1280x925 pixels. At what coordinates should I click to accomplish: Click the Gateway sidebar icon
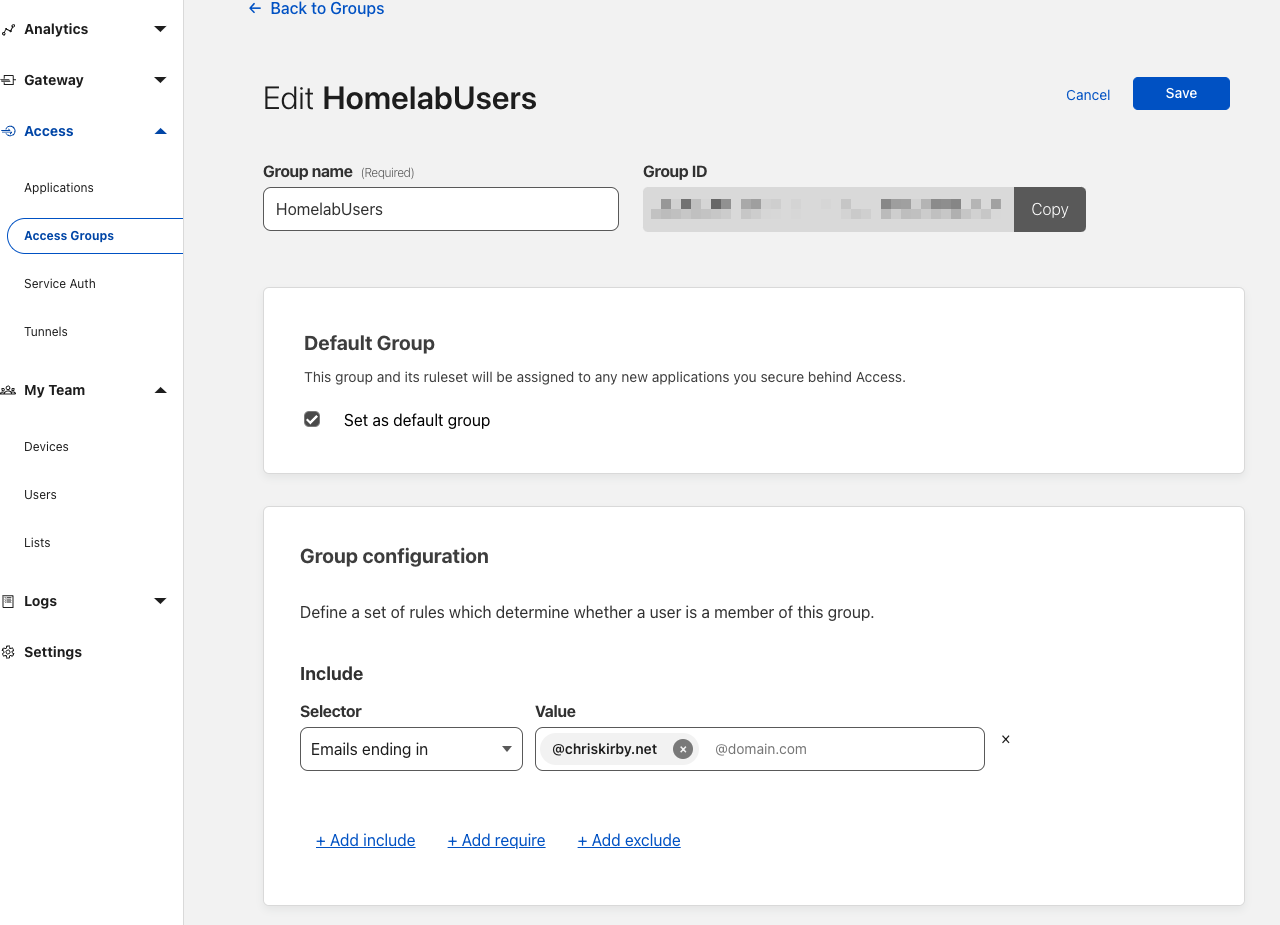pos(9,79)
